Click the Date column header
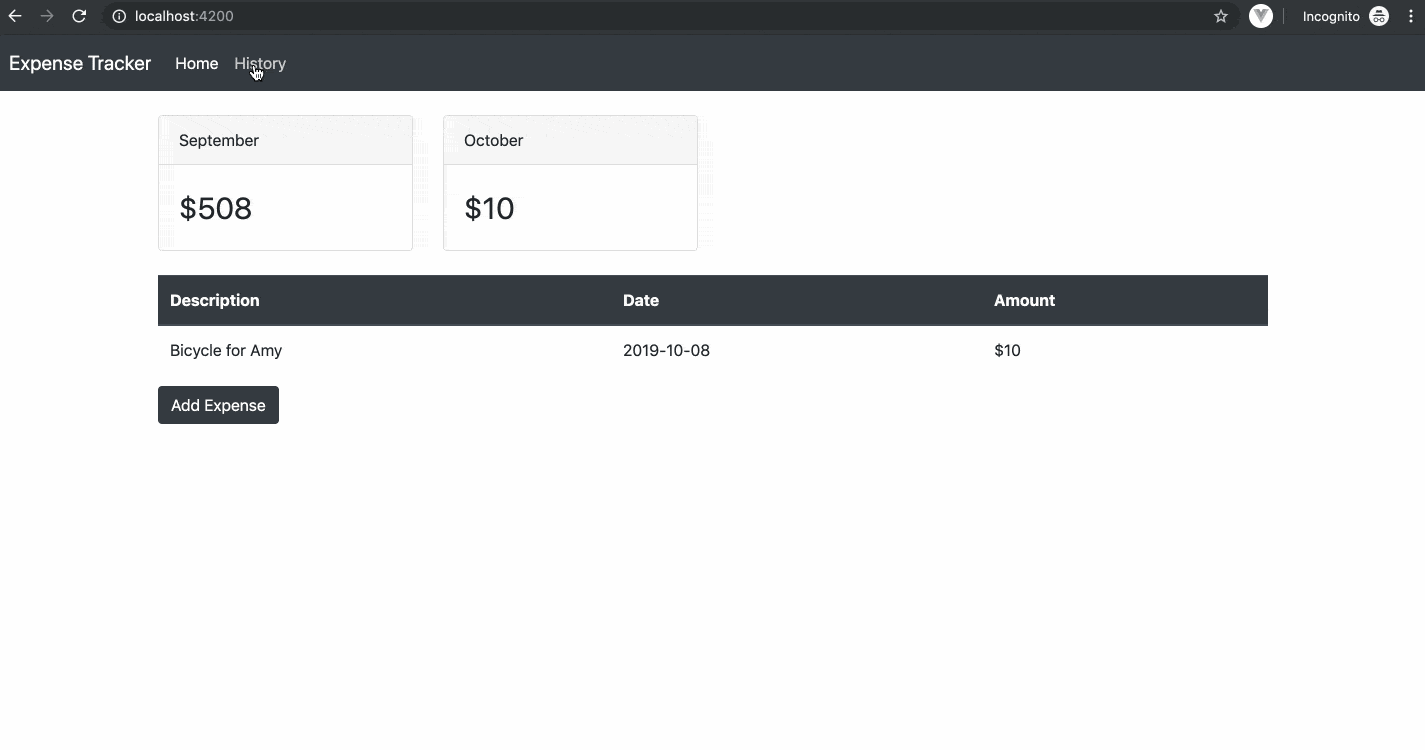 point(640,300)
